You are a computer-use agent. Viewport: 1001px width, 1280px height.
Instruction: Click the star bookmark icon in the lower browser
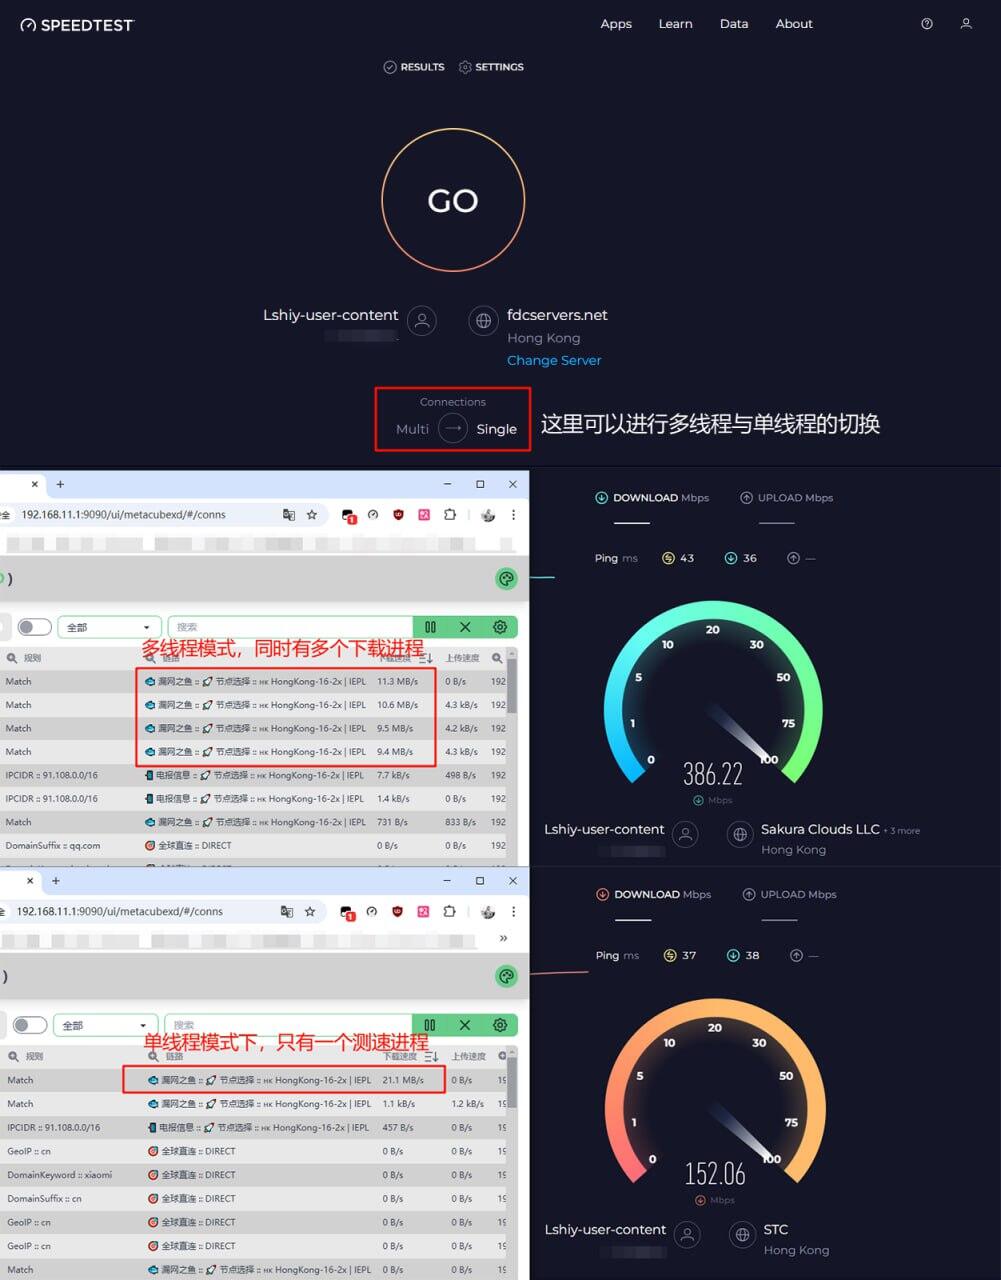click(310, 911)
